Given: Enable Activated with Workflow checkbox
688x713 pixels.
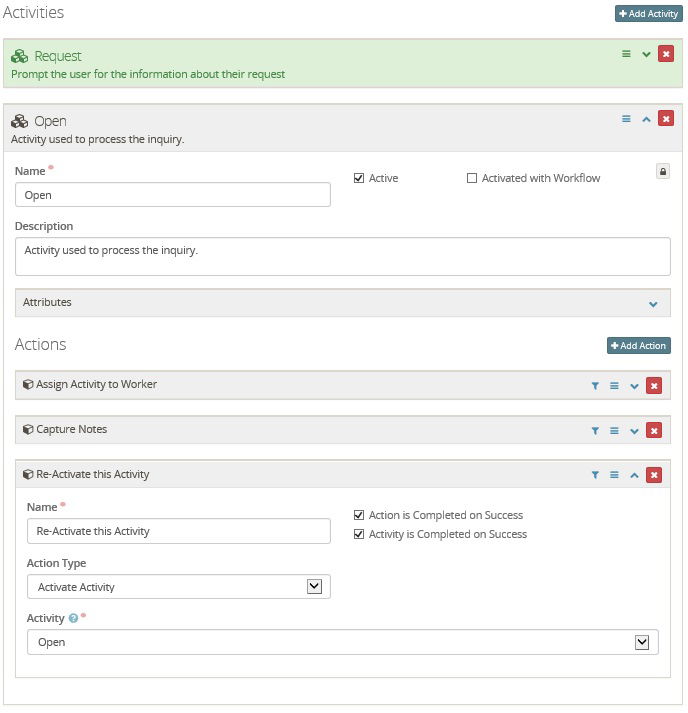Looking at the screenshot, I should (x=472, y=178).
